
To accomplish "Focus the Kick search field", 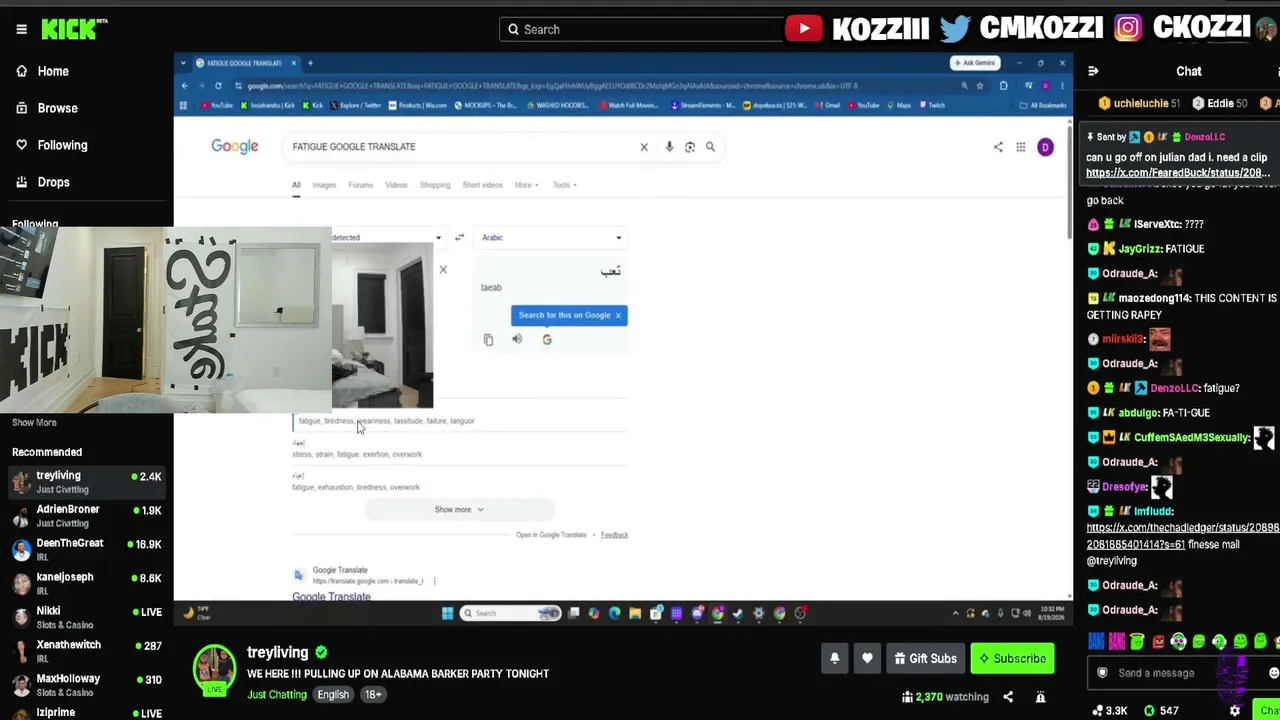I will point(645,29).
